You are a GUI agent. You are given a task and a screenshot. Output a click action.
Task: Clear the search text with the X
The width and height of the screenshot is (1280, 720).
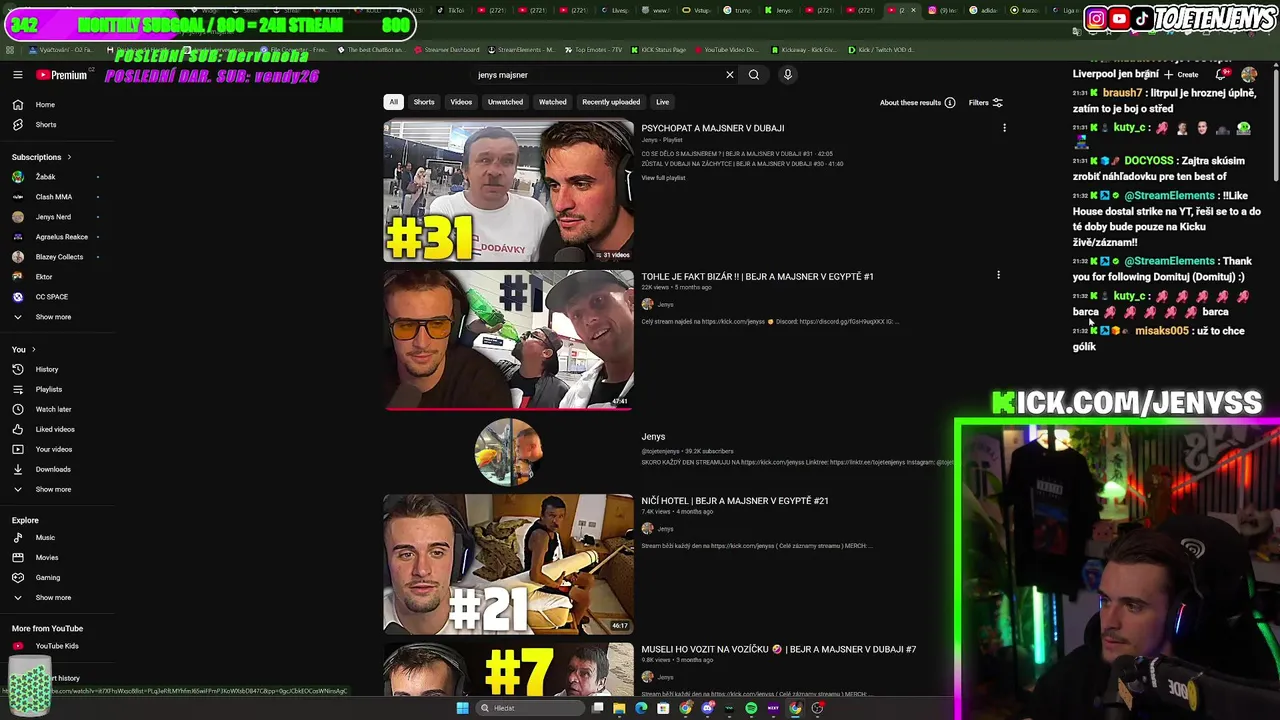click(730, 75)
